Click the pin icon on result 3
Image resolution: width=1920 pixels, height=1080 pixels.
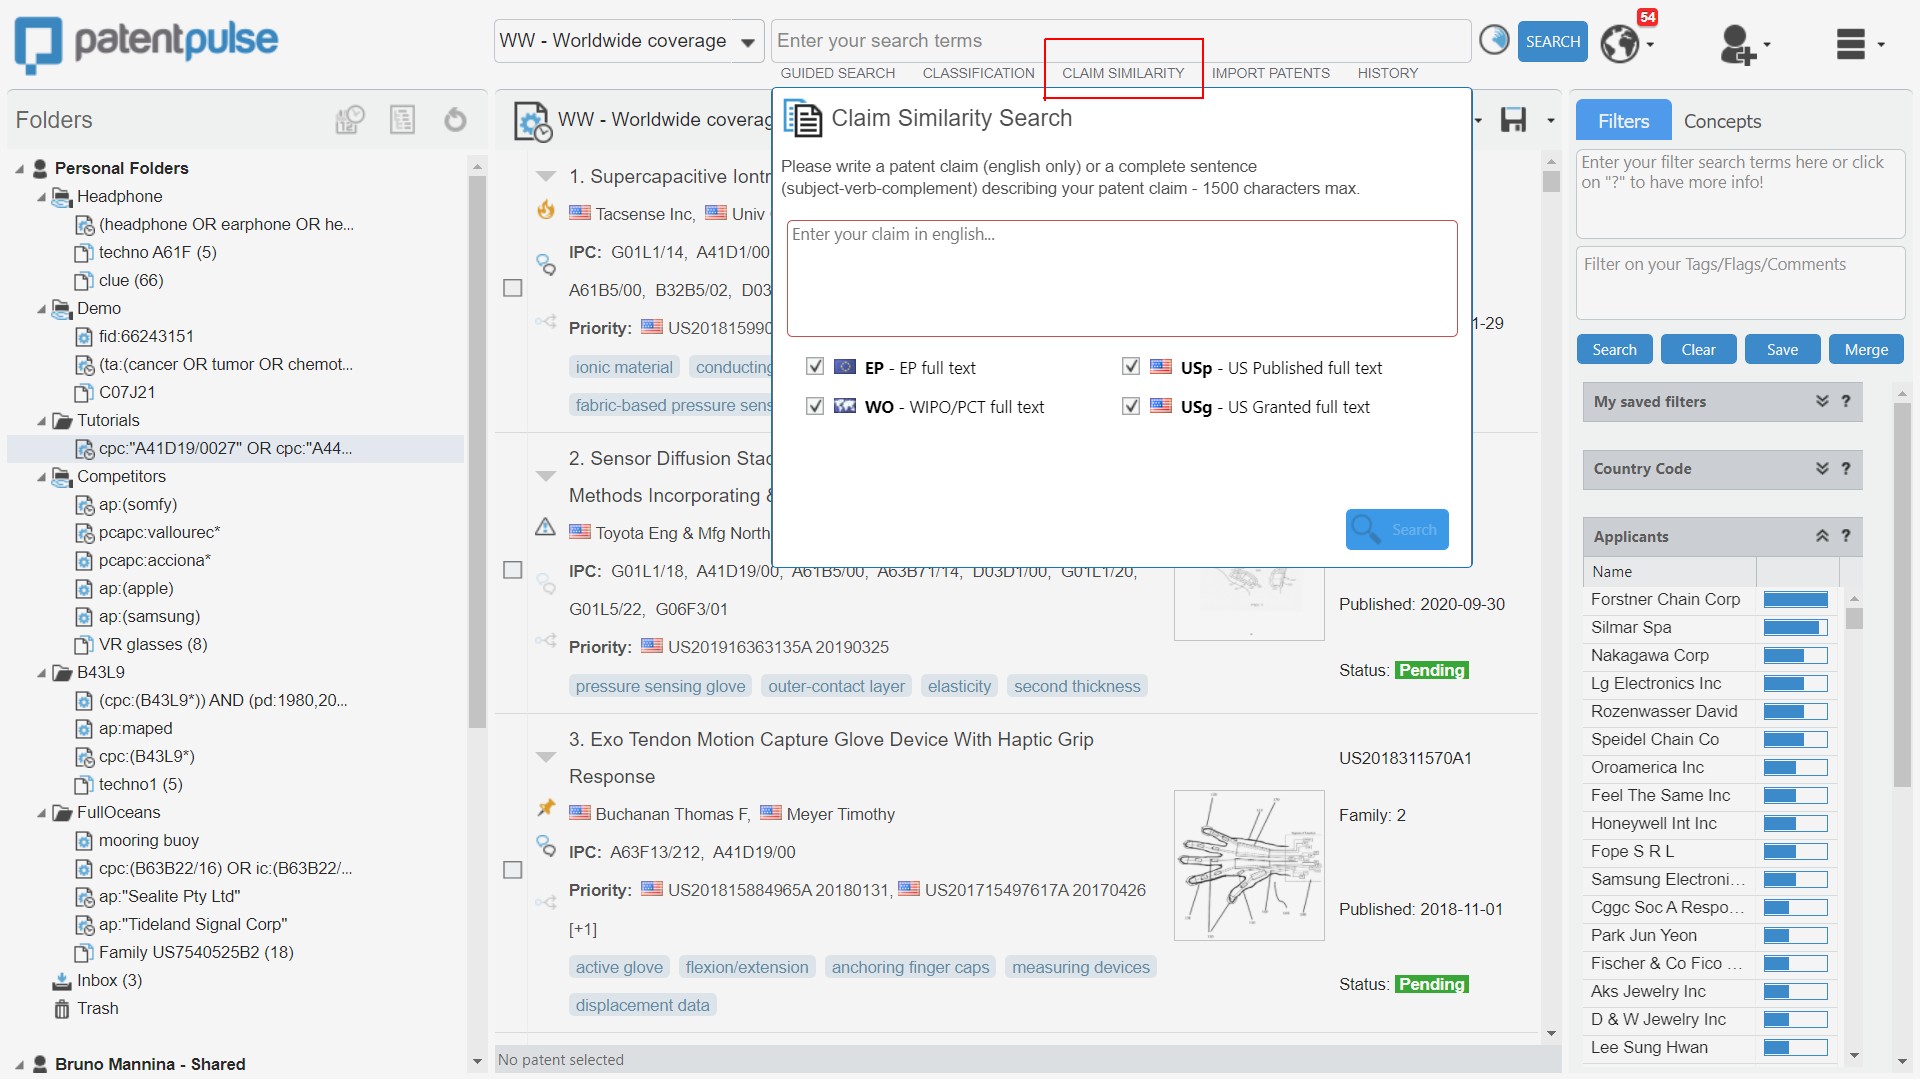(x=546, y=807)
